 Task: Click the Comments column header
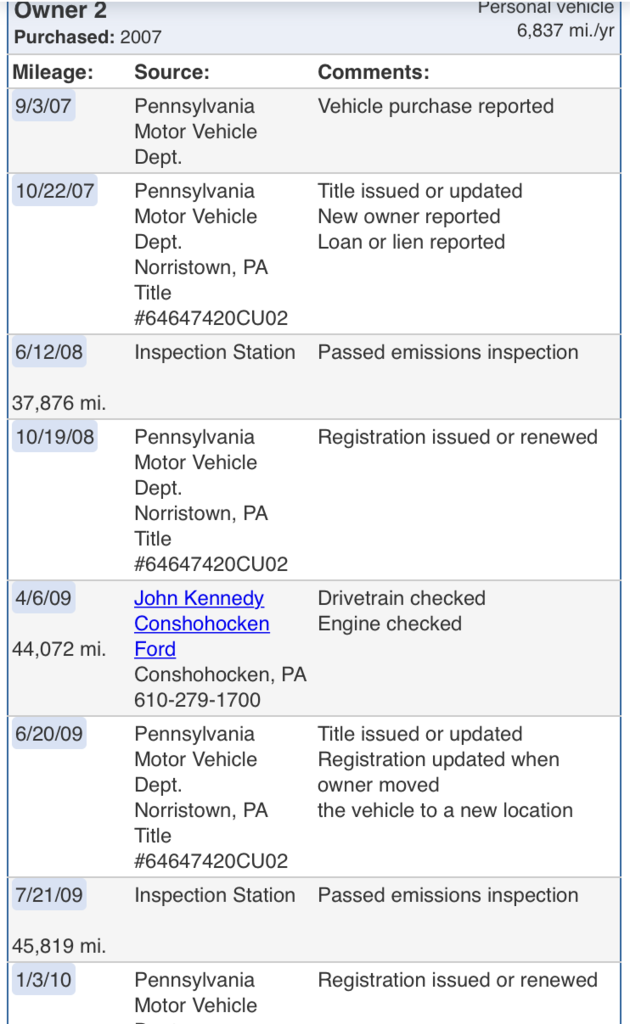pyautogui.click(x=373, y=72)
